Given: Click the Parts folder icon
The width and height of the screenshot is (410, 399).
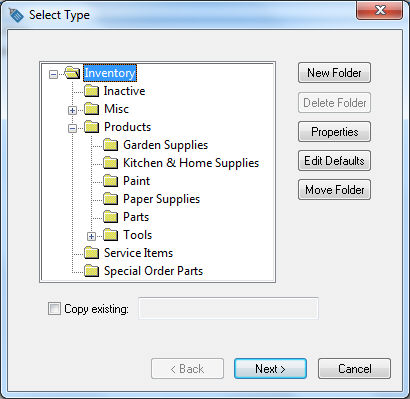Looking at the screenshot, I should (x=110, y=217).
